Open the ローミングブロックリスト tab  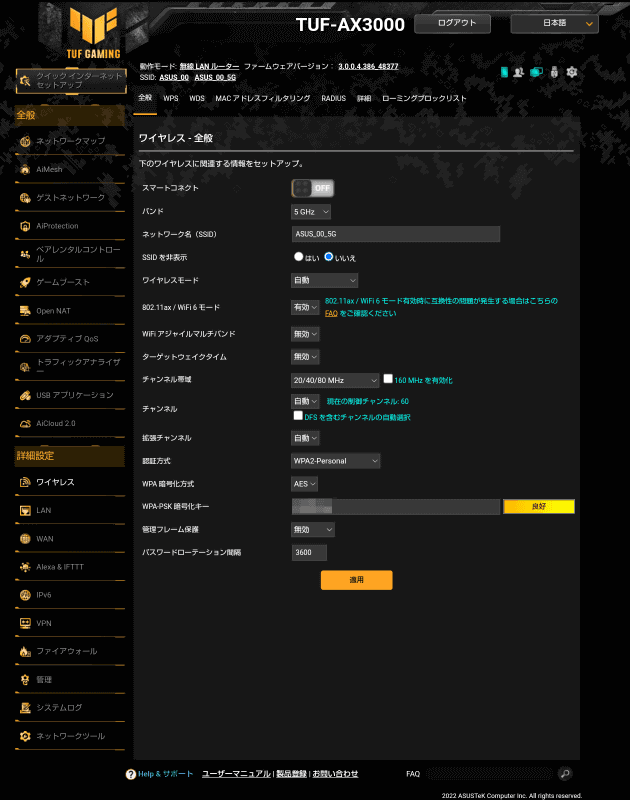(x=424, y=98)
